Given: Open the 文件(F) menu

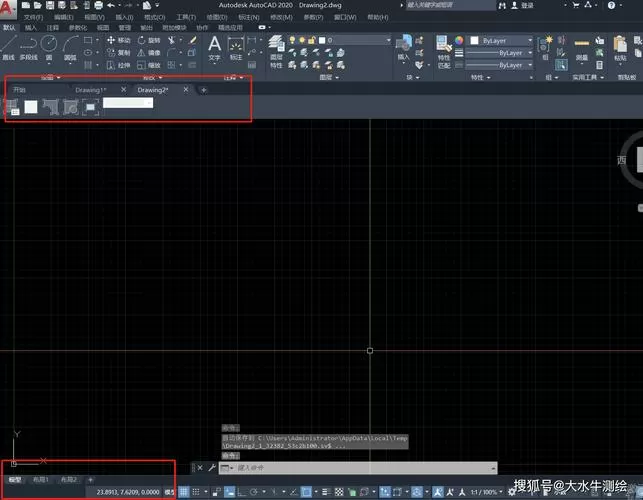Looking at the screenshot, I should click(33, 17).
